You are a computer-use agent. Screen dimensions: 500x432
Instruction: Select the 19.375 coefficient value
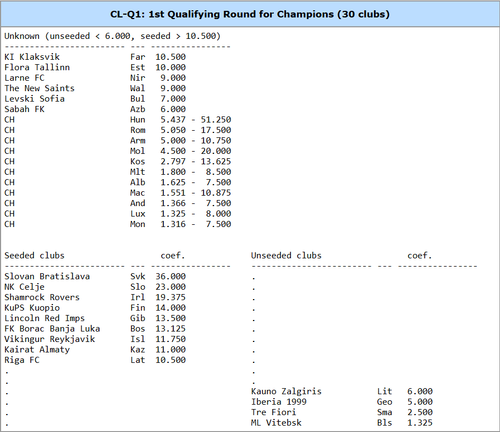[x=170, y=297]
